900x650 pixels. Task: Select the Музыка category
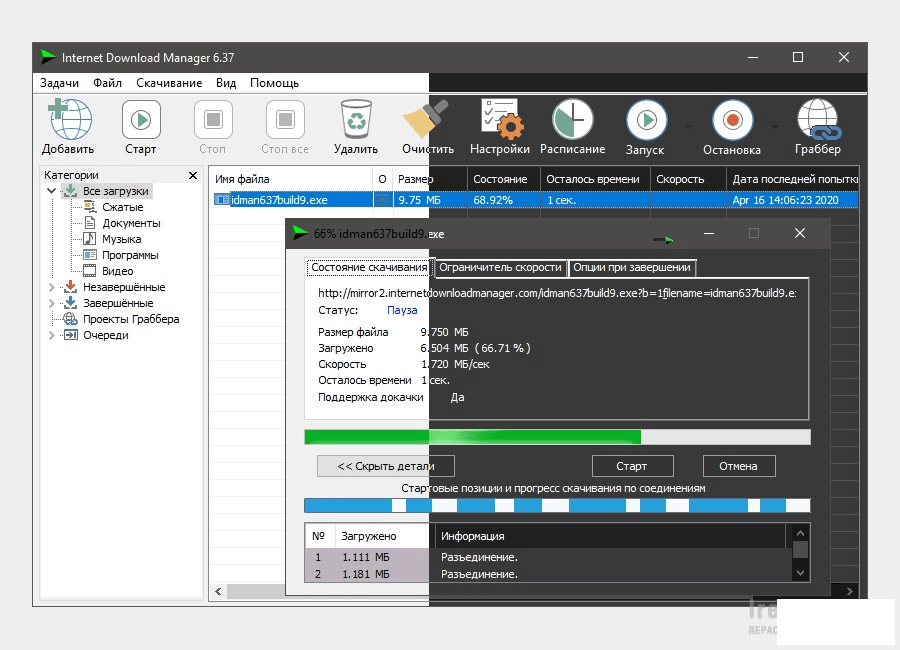point(122,239)
